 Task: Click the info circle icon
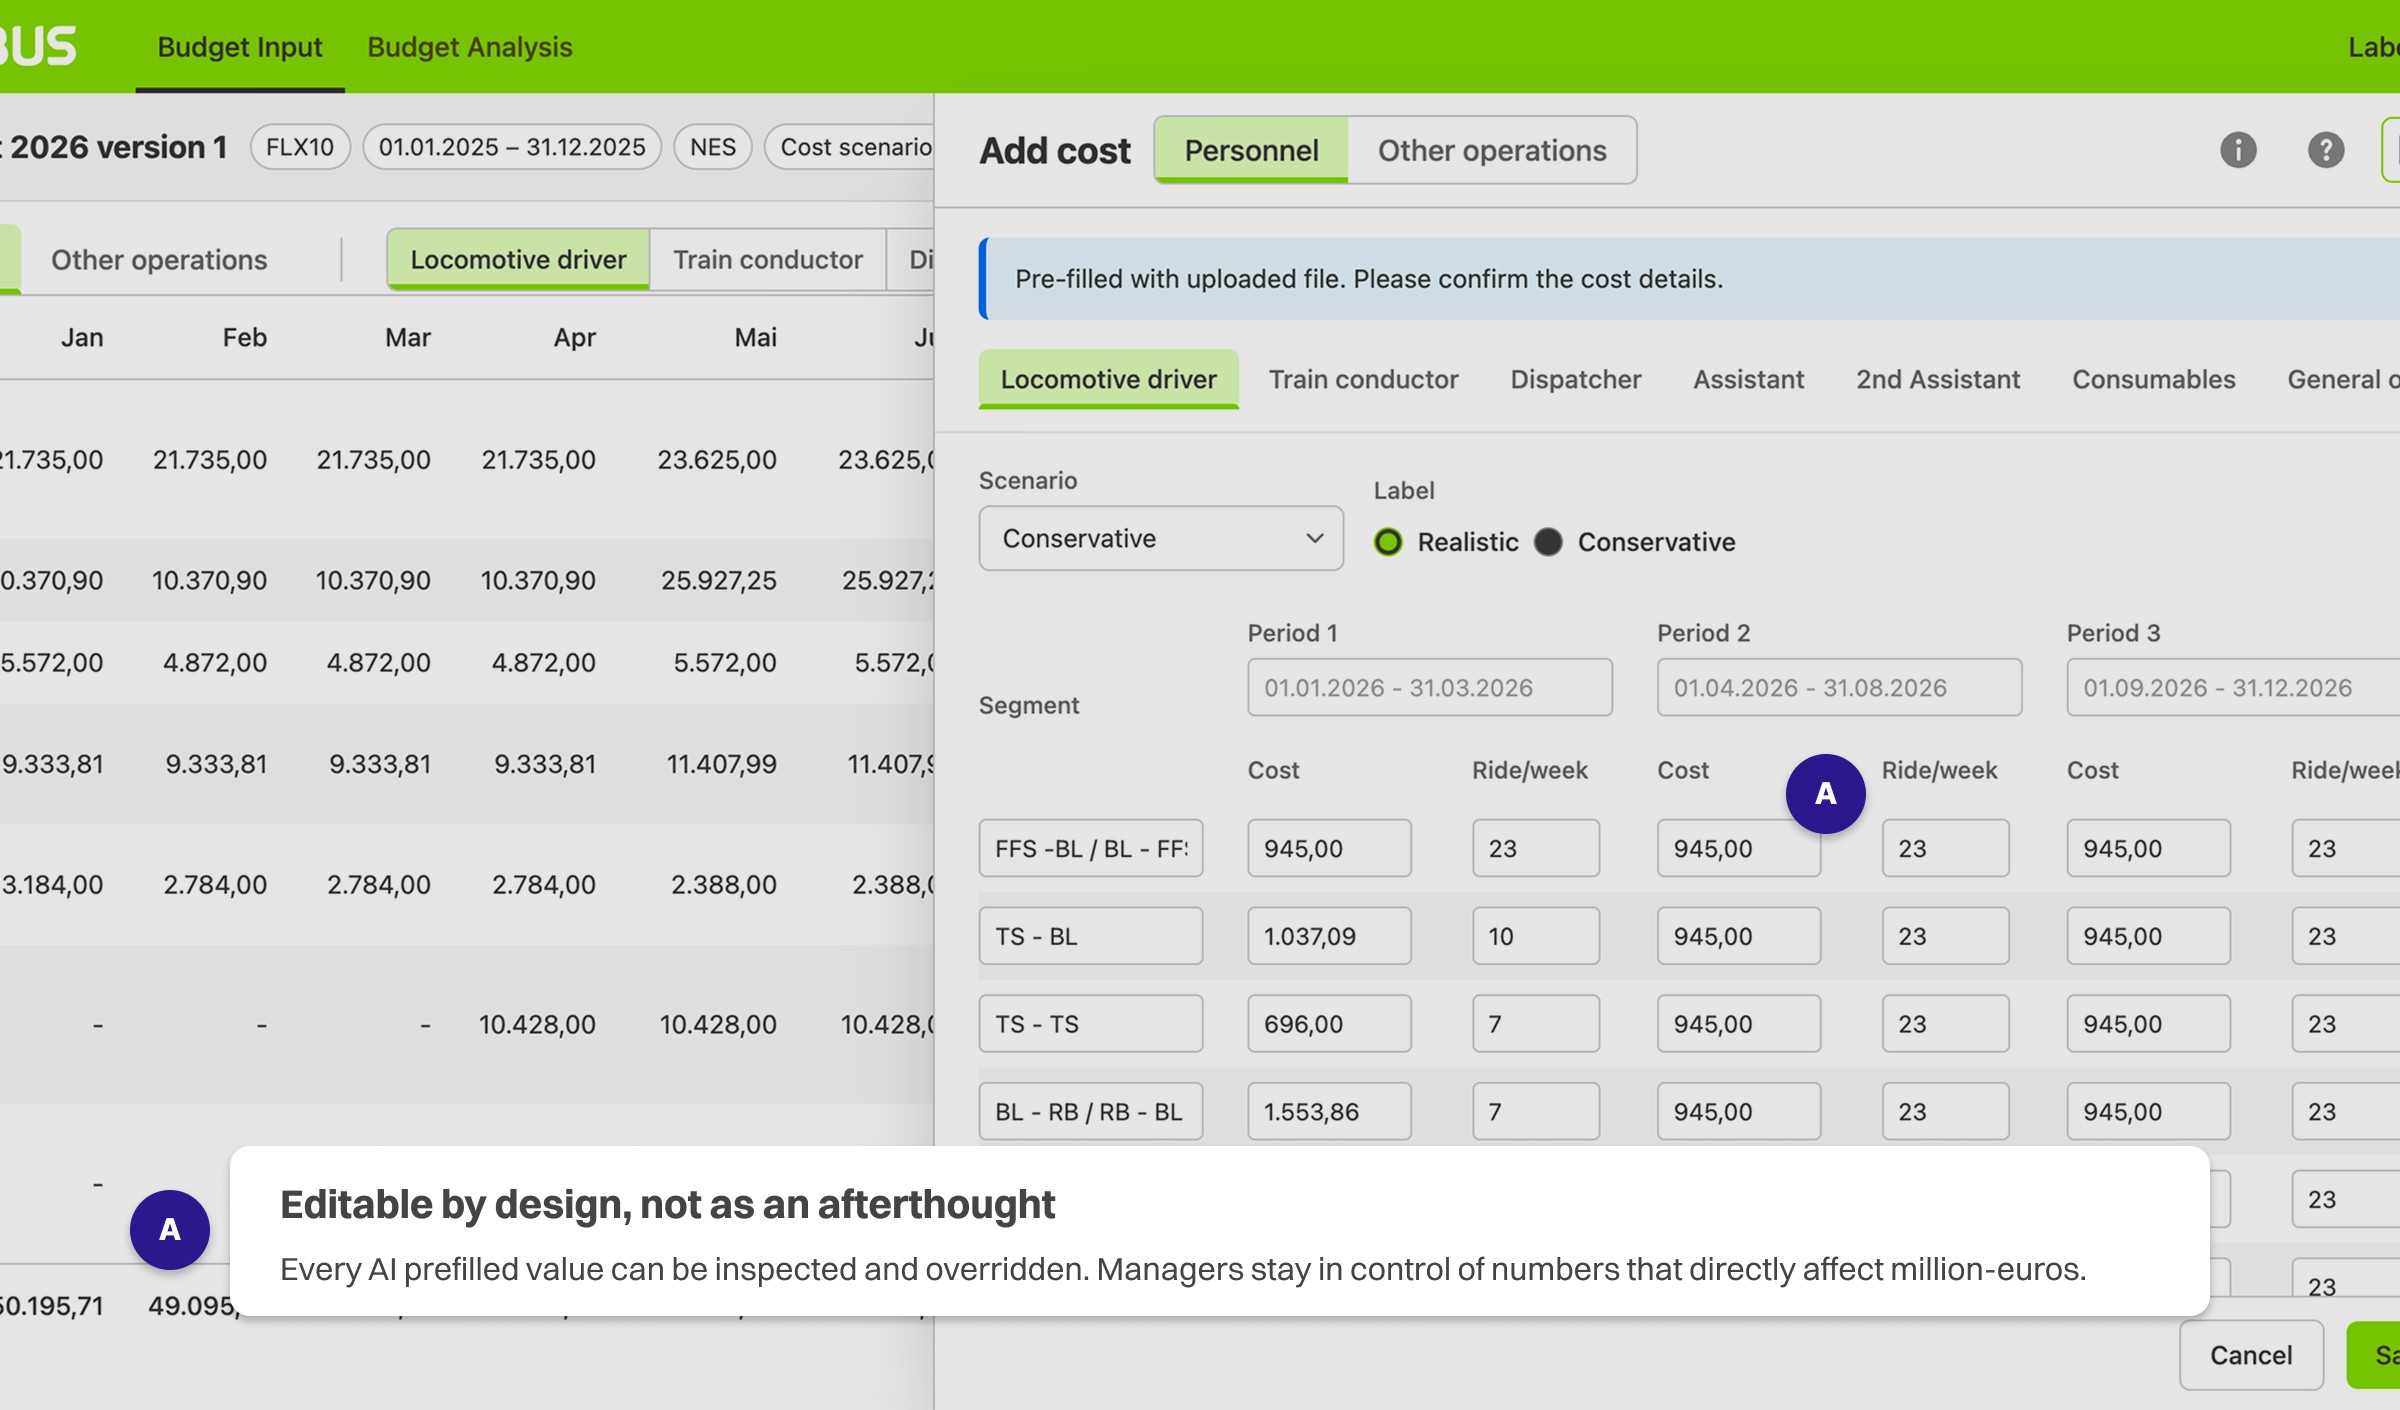click(2238, 150)
